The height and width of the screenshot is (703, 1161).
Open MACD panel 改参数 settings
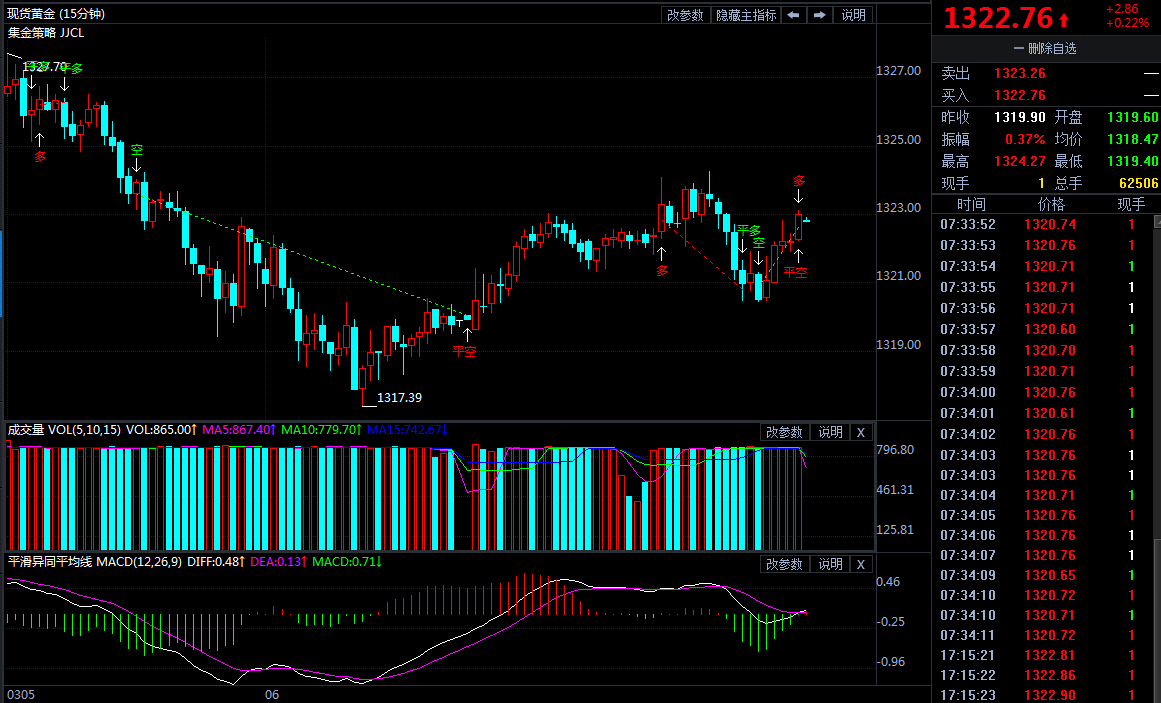[x=783, y=564]
